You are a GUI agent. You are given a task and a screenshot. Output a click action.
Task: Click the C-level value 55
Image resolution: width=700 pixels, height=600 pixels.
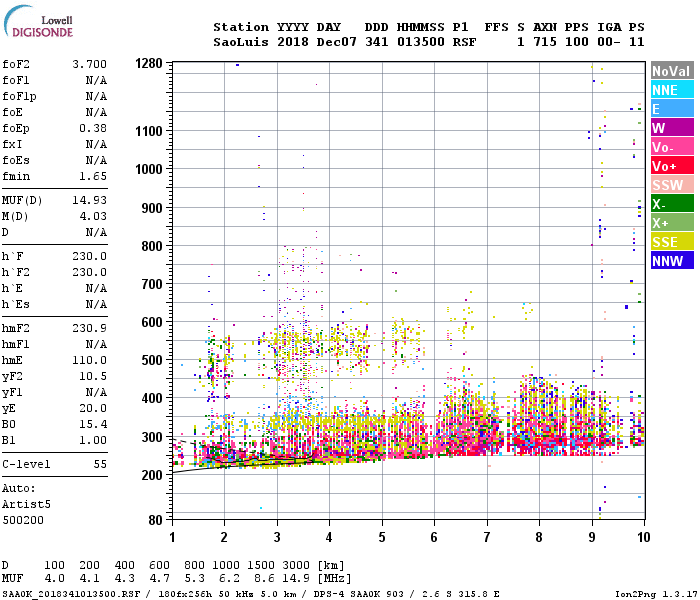pyautogui.click(x=100, y=464)
